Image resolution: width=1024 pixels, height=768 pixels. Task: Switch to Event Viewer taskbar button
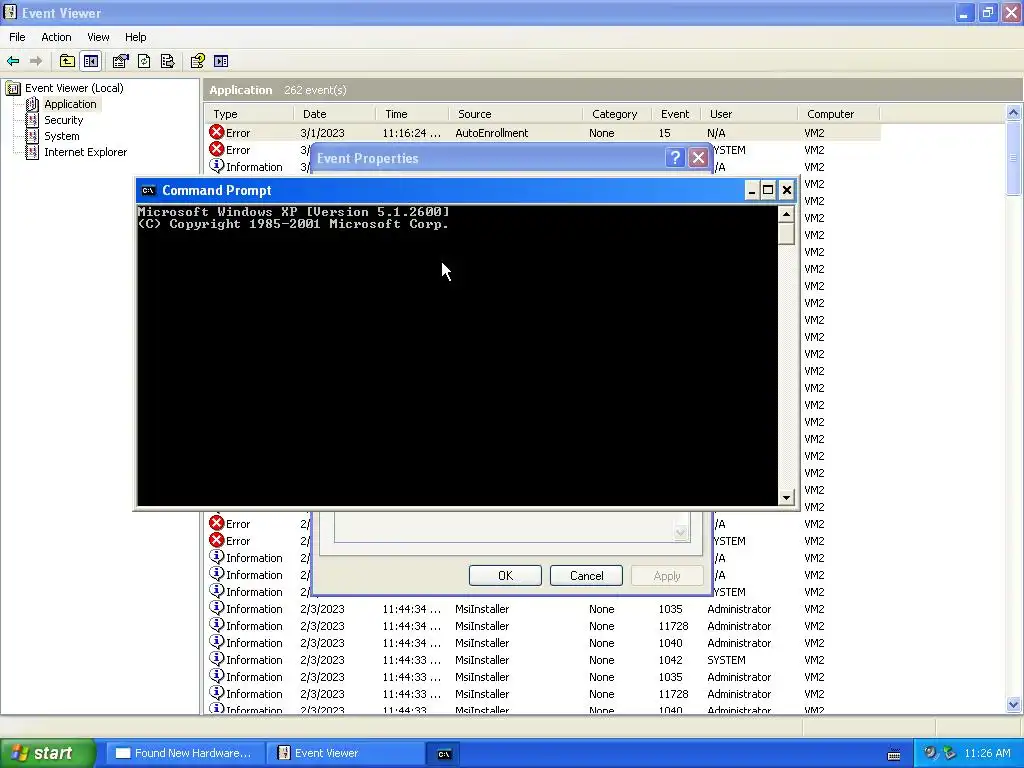click(x=345, y=753)
